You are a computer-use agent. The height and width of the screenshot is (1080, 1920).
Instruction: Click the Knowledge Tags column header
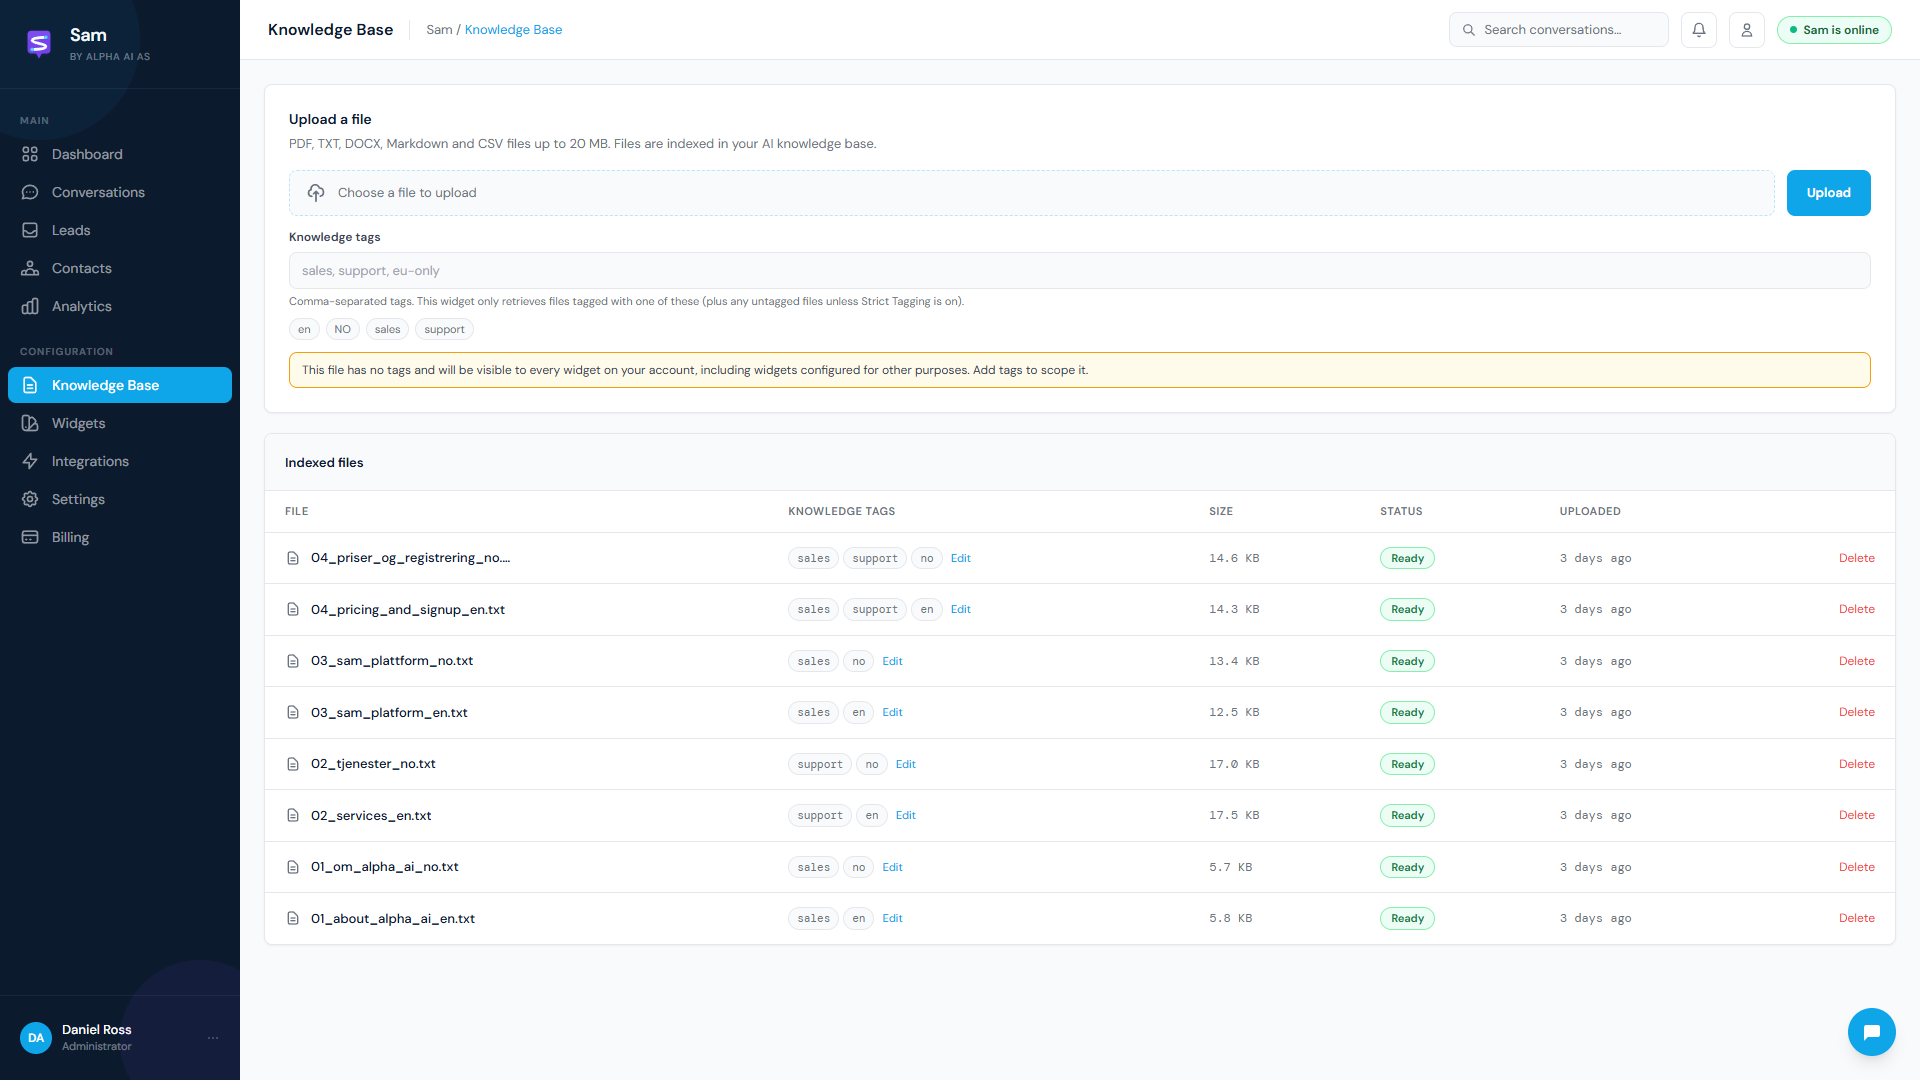click(841, 512)
